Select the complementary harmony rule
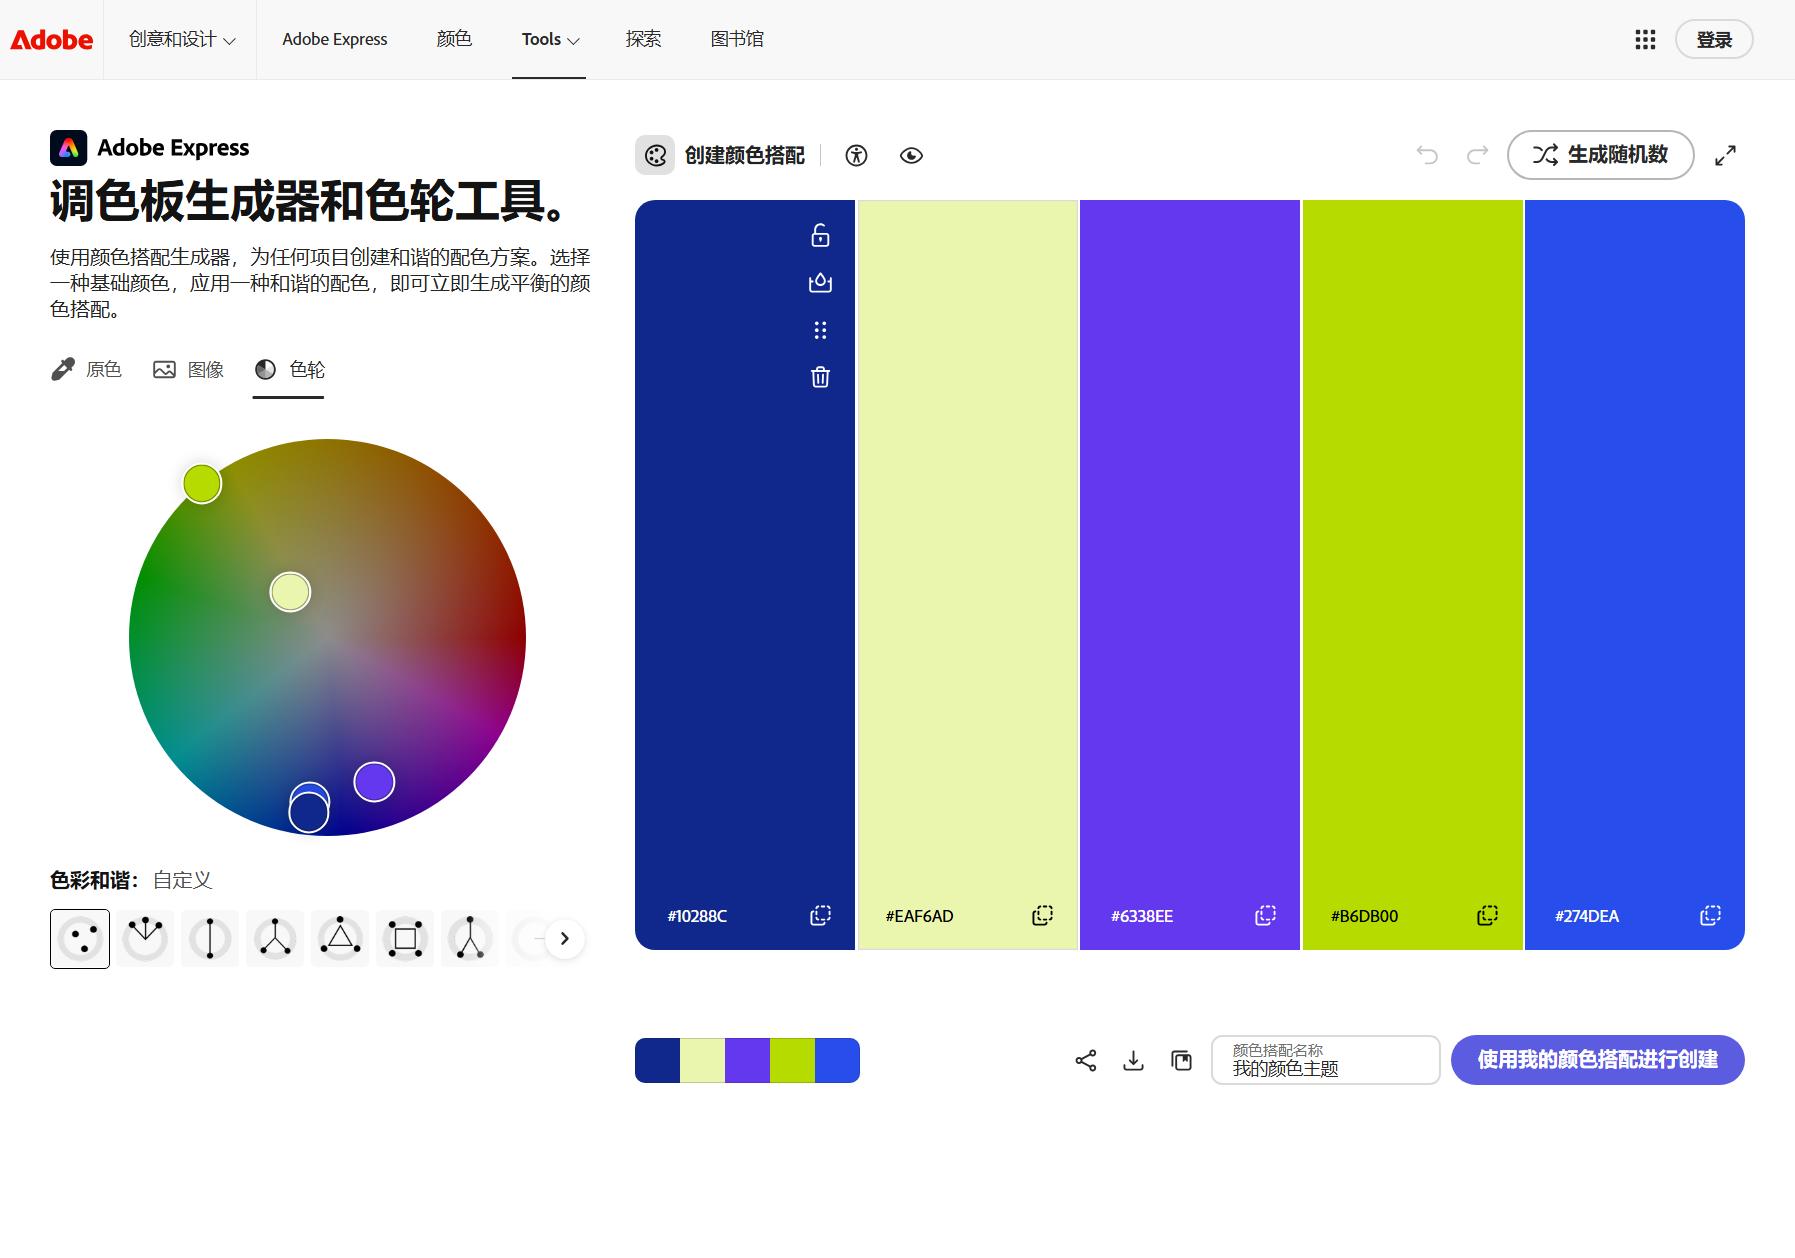 210,939
